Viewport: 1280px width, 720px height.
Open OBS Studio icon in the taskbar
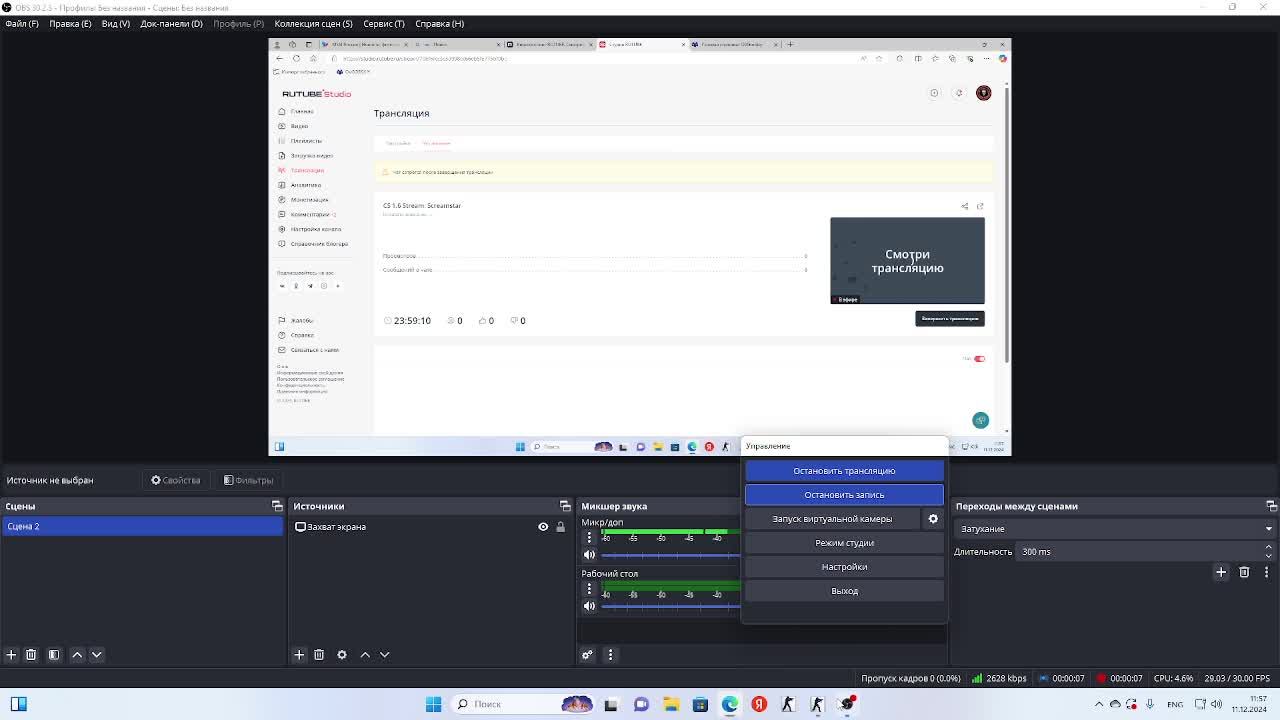(x=848, y=704)
